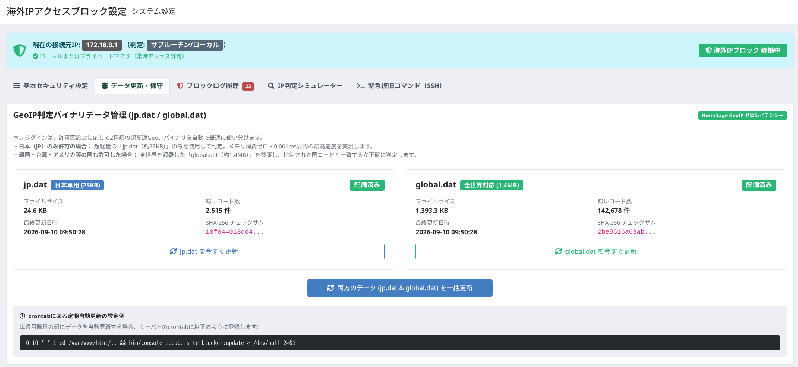Open the IP判定シミュレーター tab
798x367 pixels.
[x=305, y=86]
